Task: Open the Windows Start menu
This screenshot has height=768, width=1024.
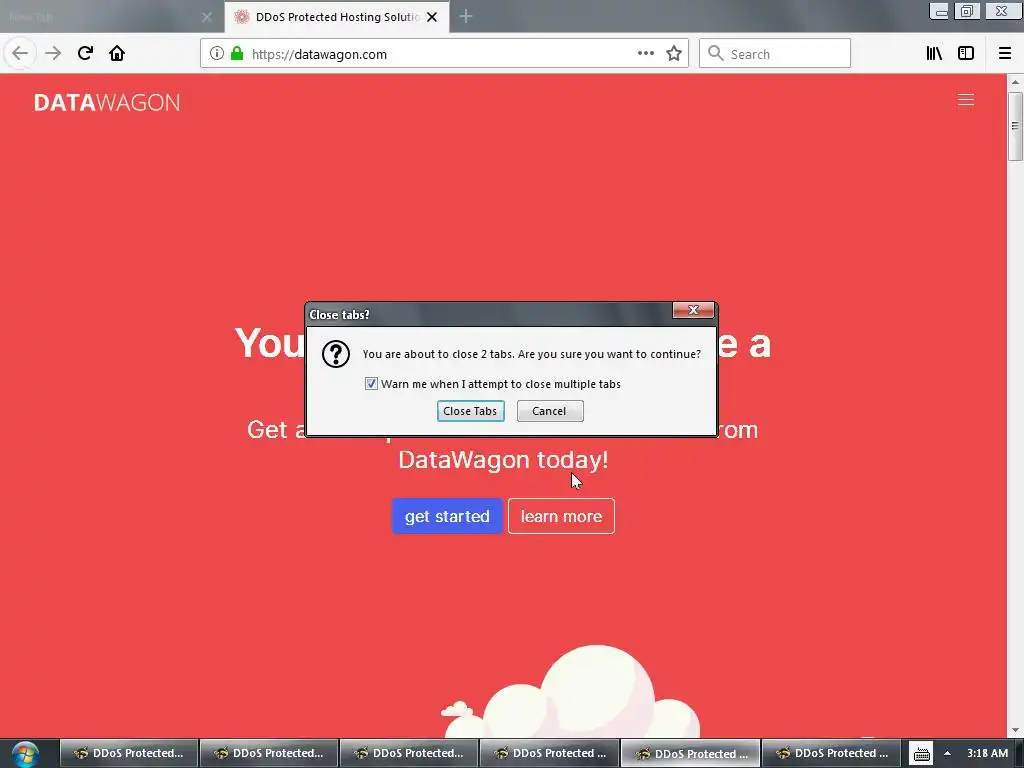Action: [25, 754]
